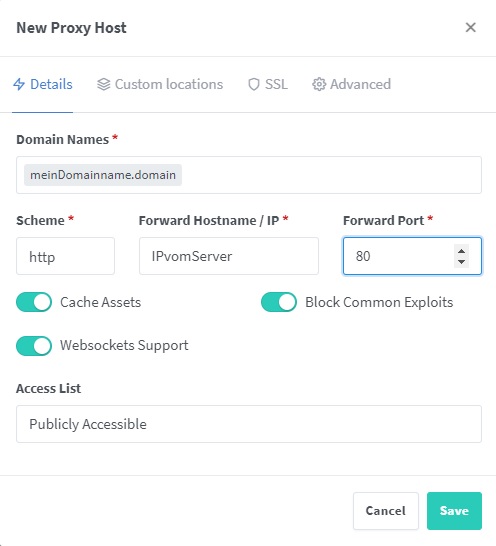Open the Scheme dropdown showing http

tap(65, 256)
